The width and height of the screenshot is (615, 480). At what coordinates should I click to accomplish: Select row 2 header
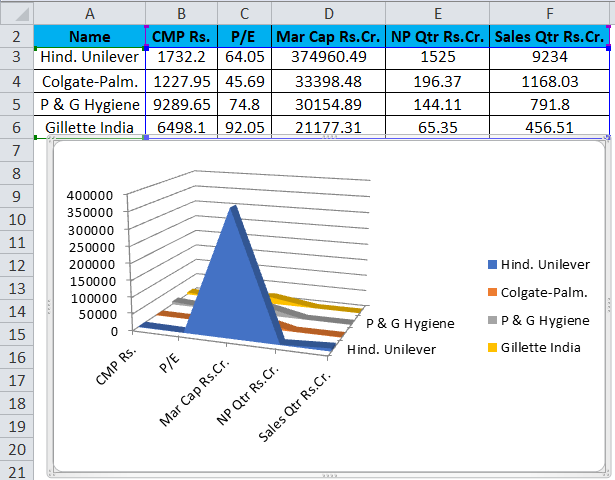(x=16, y=36)
